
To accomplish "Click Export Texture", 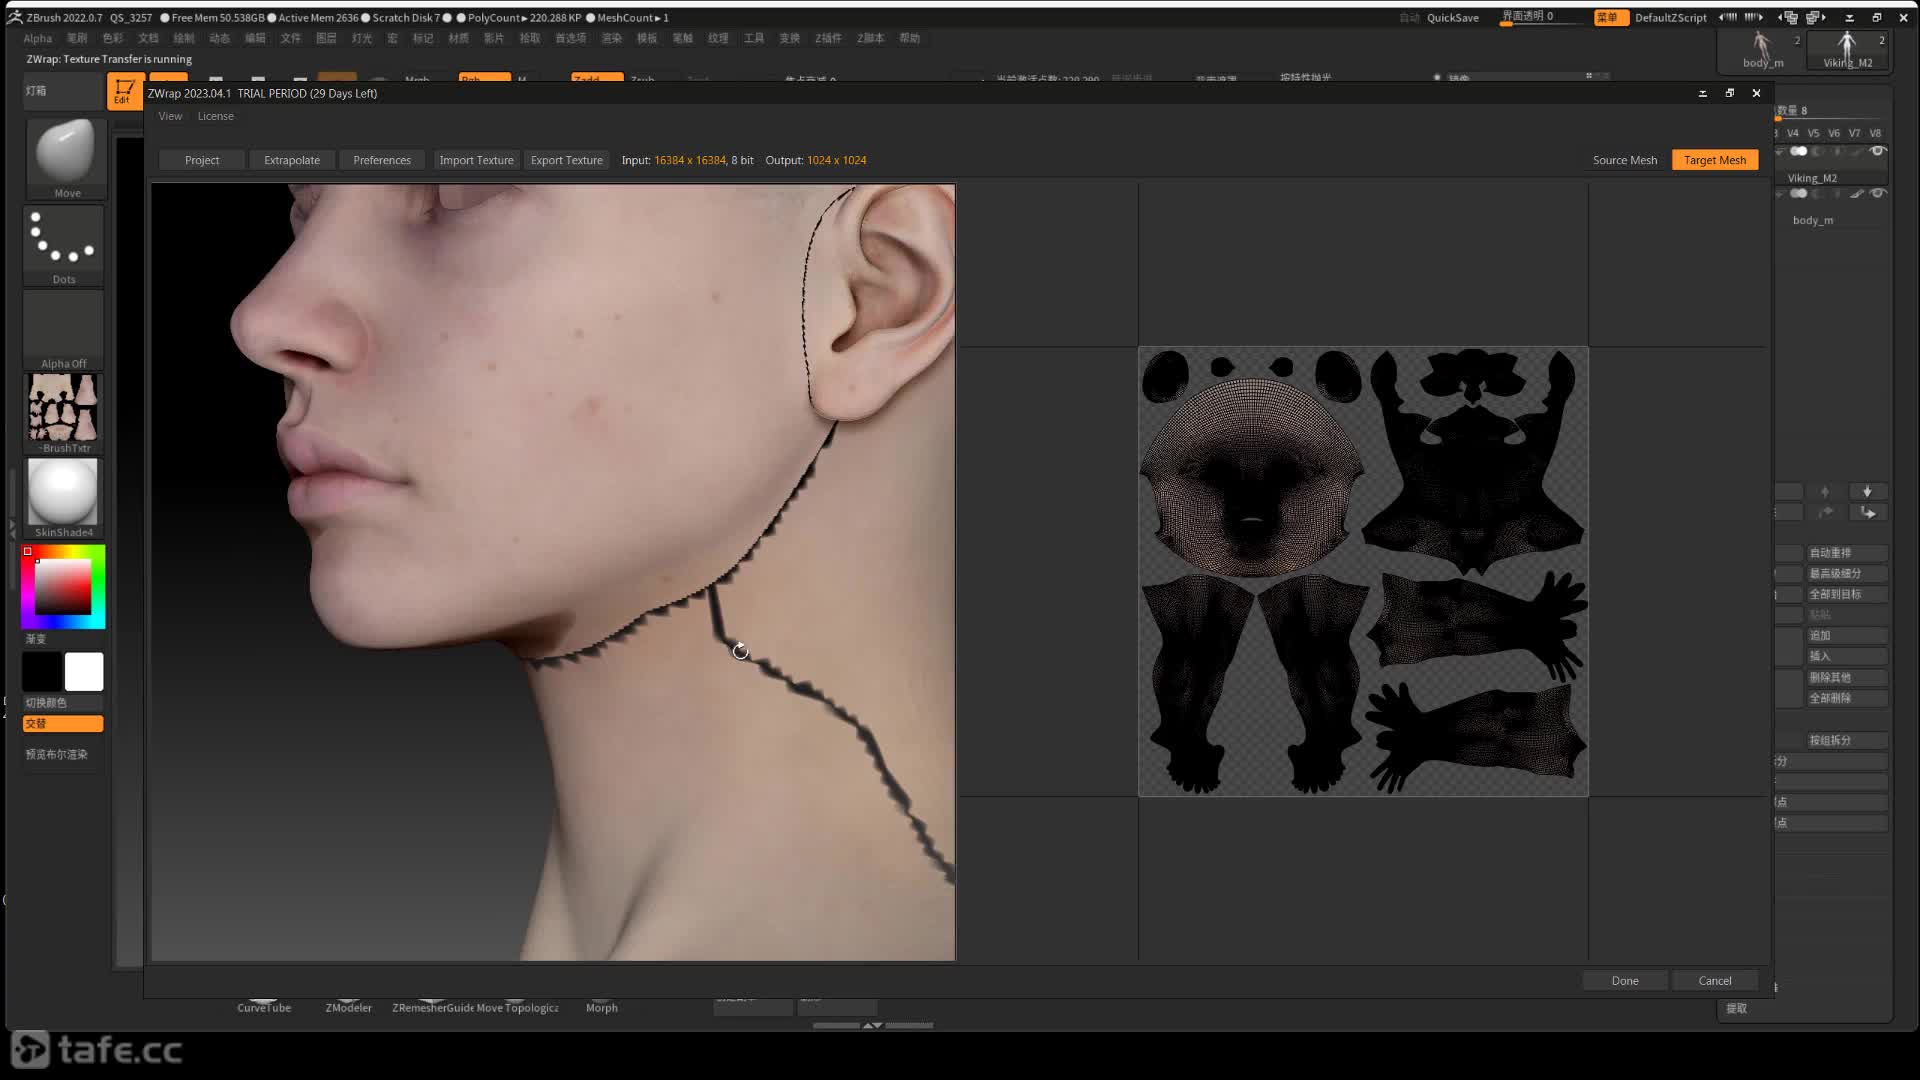I will pos(566,160).
